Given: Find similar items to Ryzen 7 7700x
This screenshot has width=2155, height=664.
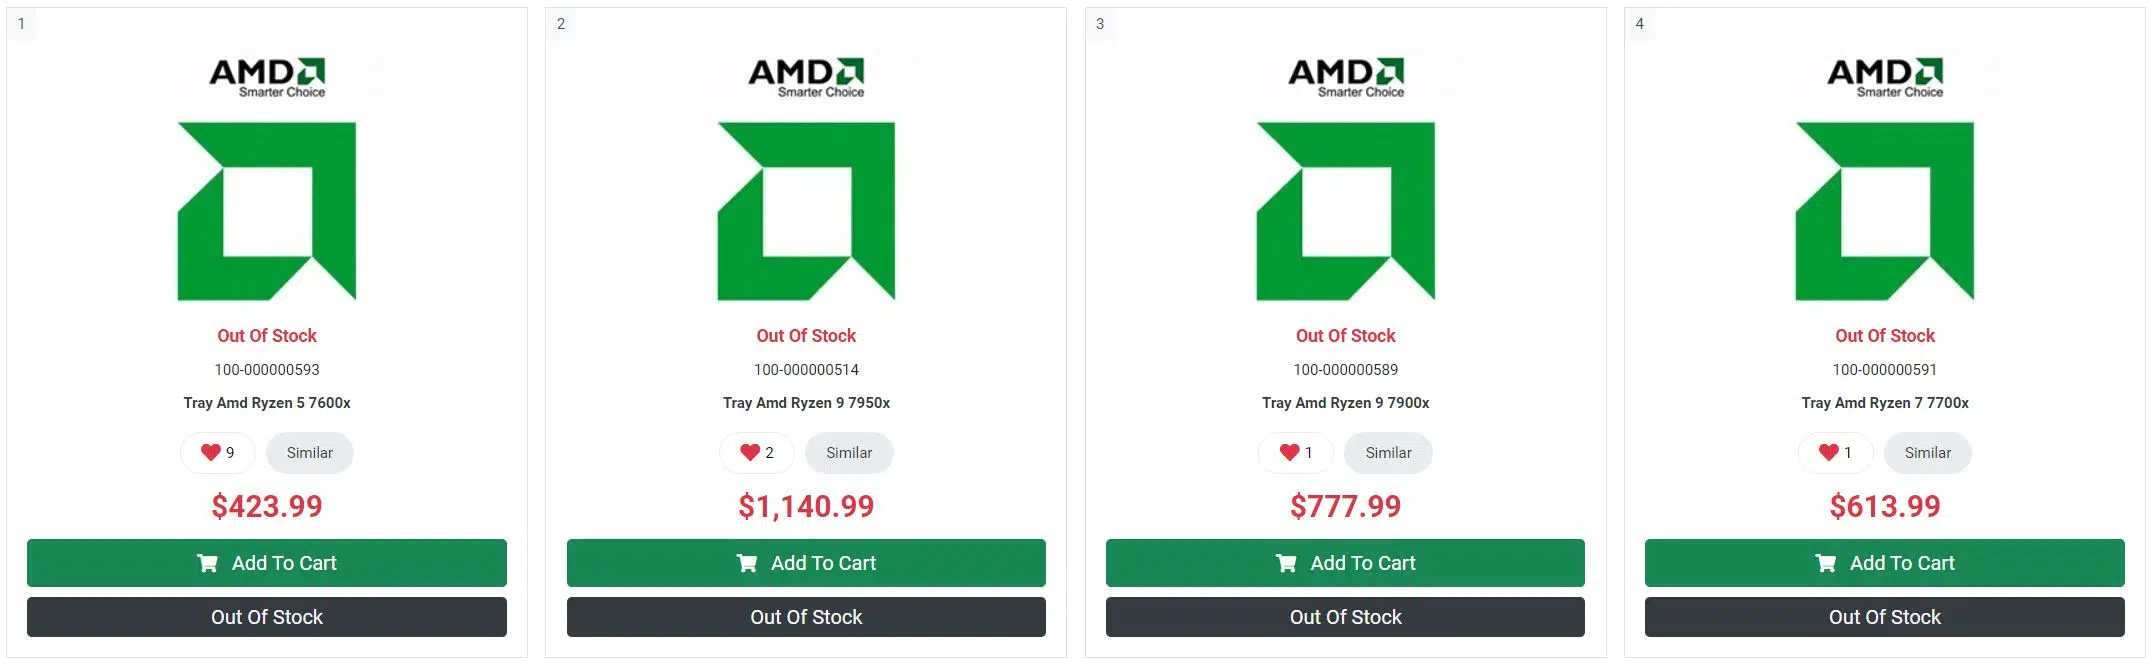Looking at the screenshot, I should coord(1928,453).
